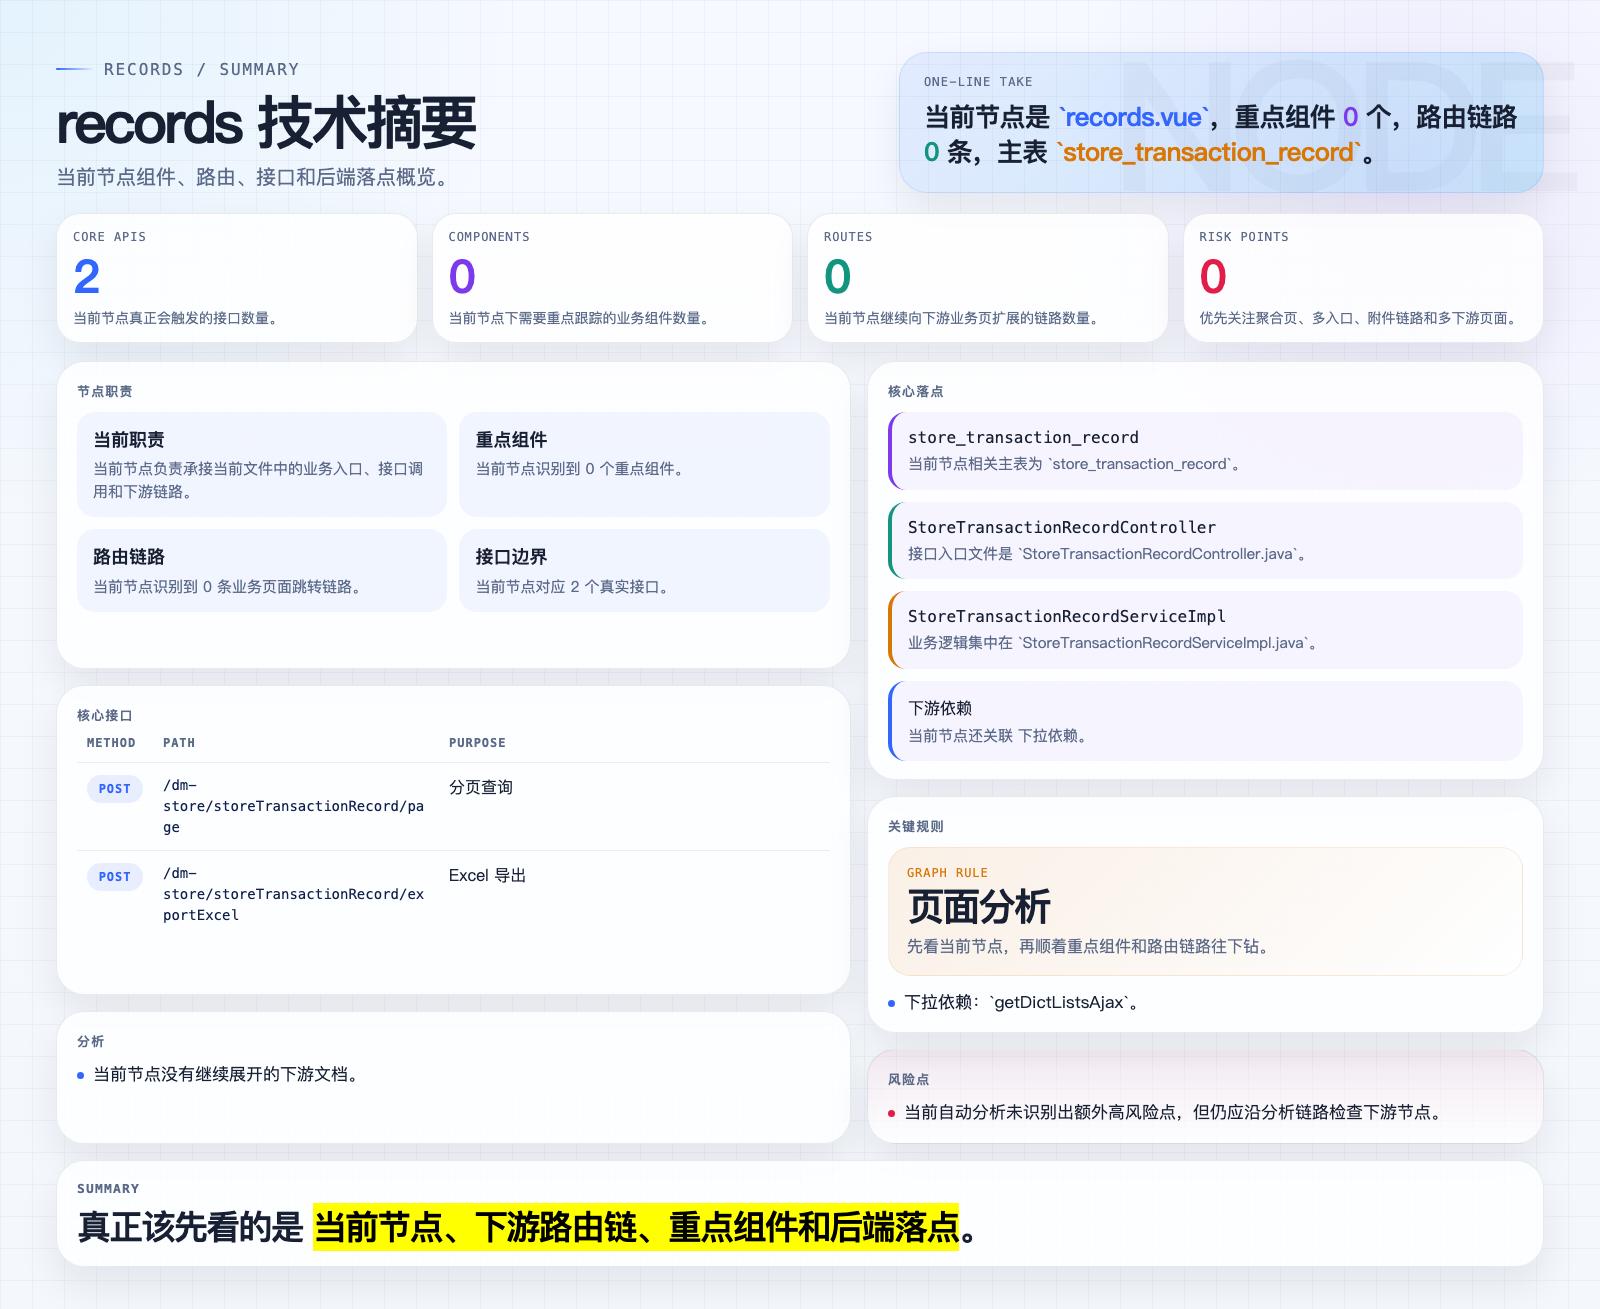The image size is (1600, 1309).
Task: Open the ONE-LINE TAKE summary card
Action: tap(1221, 122)
